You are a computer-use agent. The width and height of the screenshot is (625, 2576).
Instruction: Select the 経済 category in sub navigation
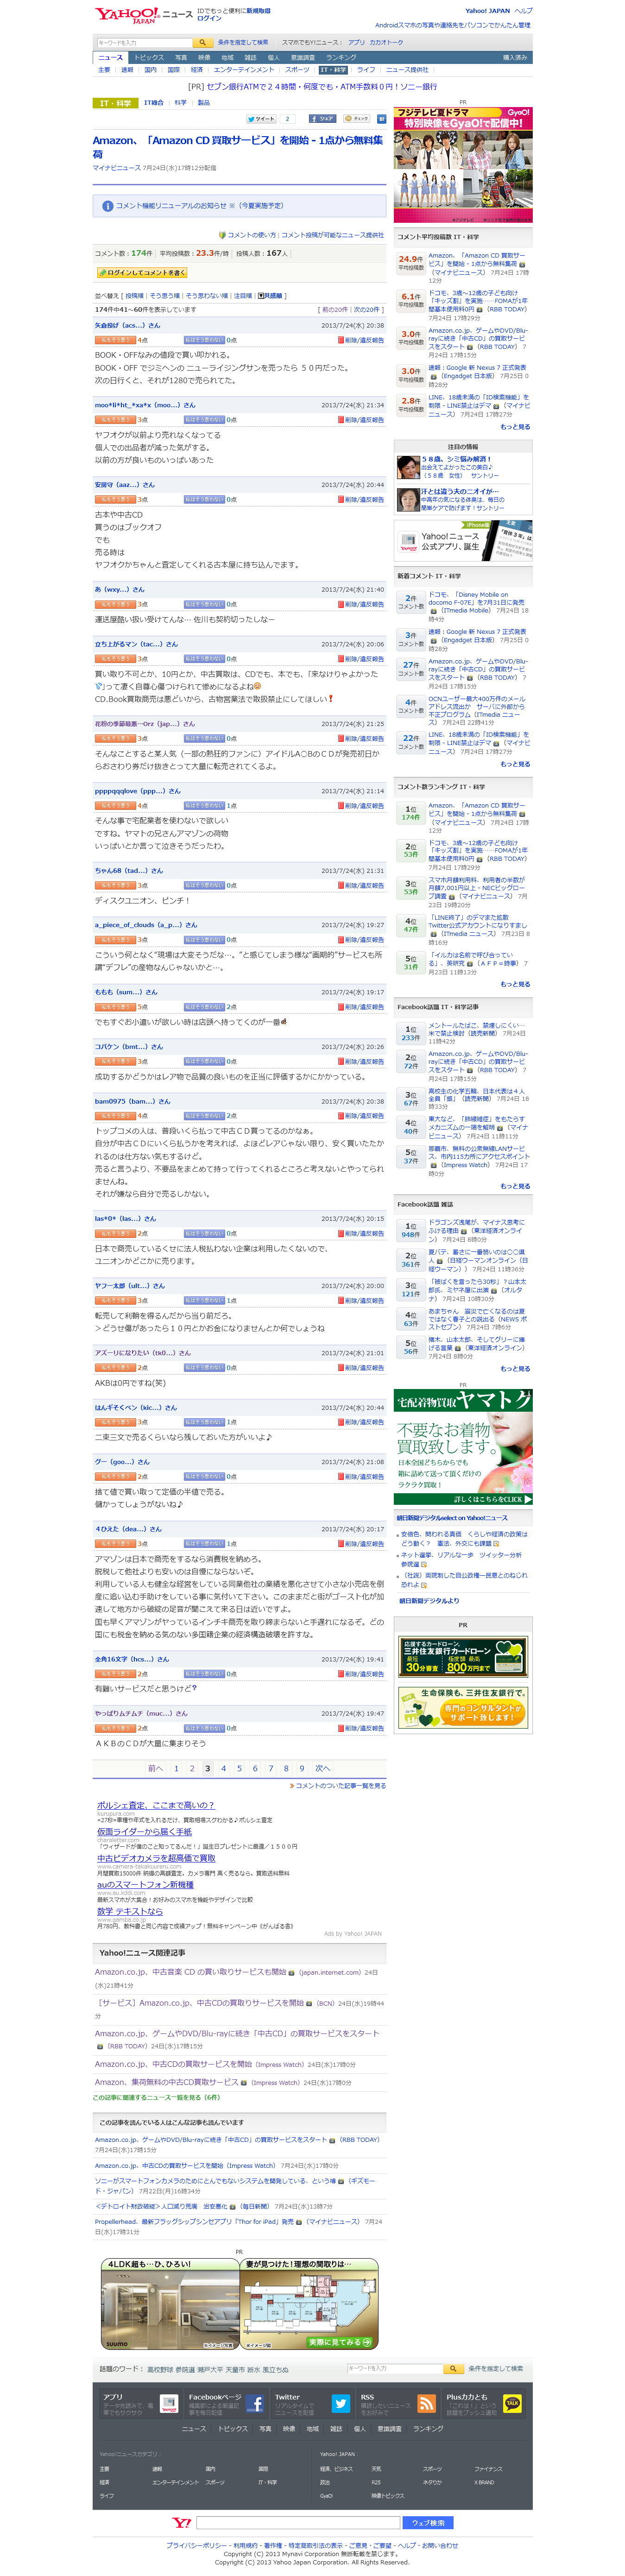click(x=197, y=70)
